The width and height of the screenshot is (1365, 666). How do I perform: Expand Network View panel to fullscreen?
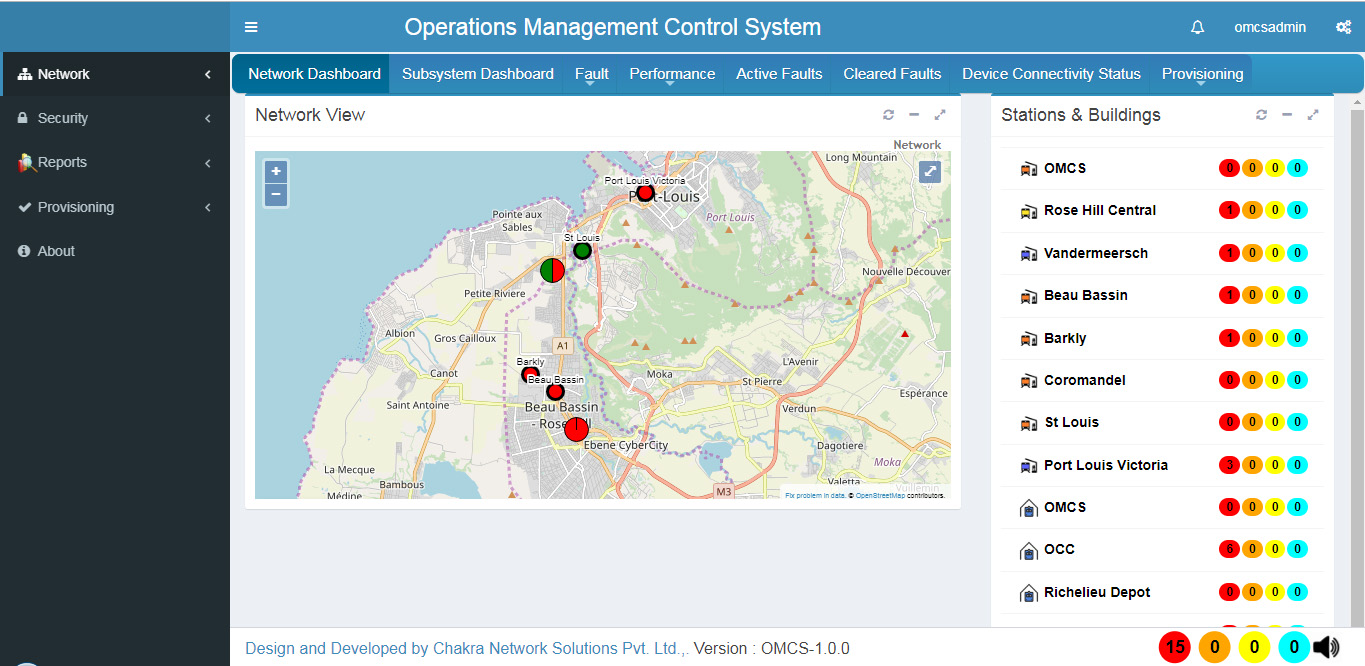[x=940, y=115]
